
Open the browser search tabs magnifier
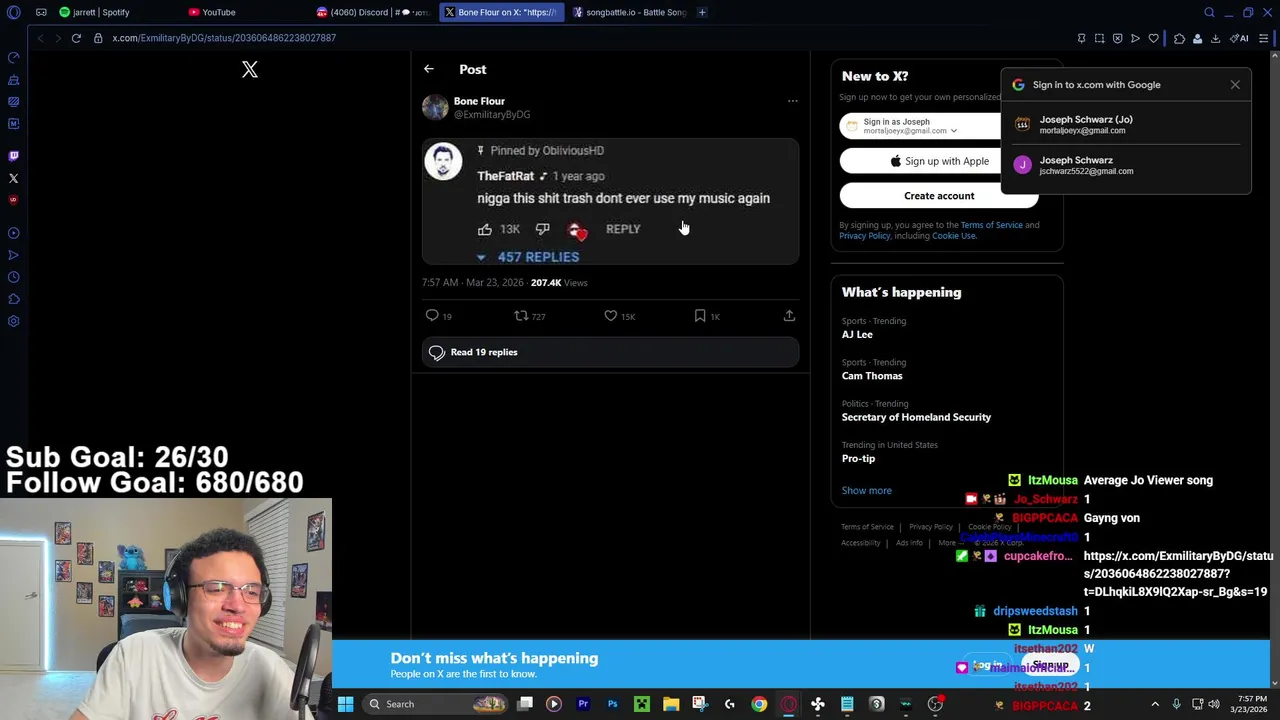pyautogui.click(x=1209, y=12)
